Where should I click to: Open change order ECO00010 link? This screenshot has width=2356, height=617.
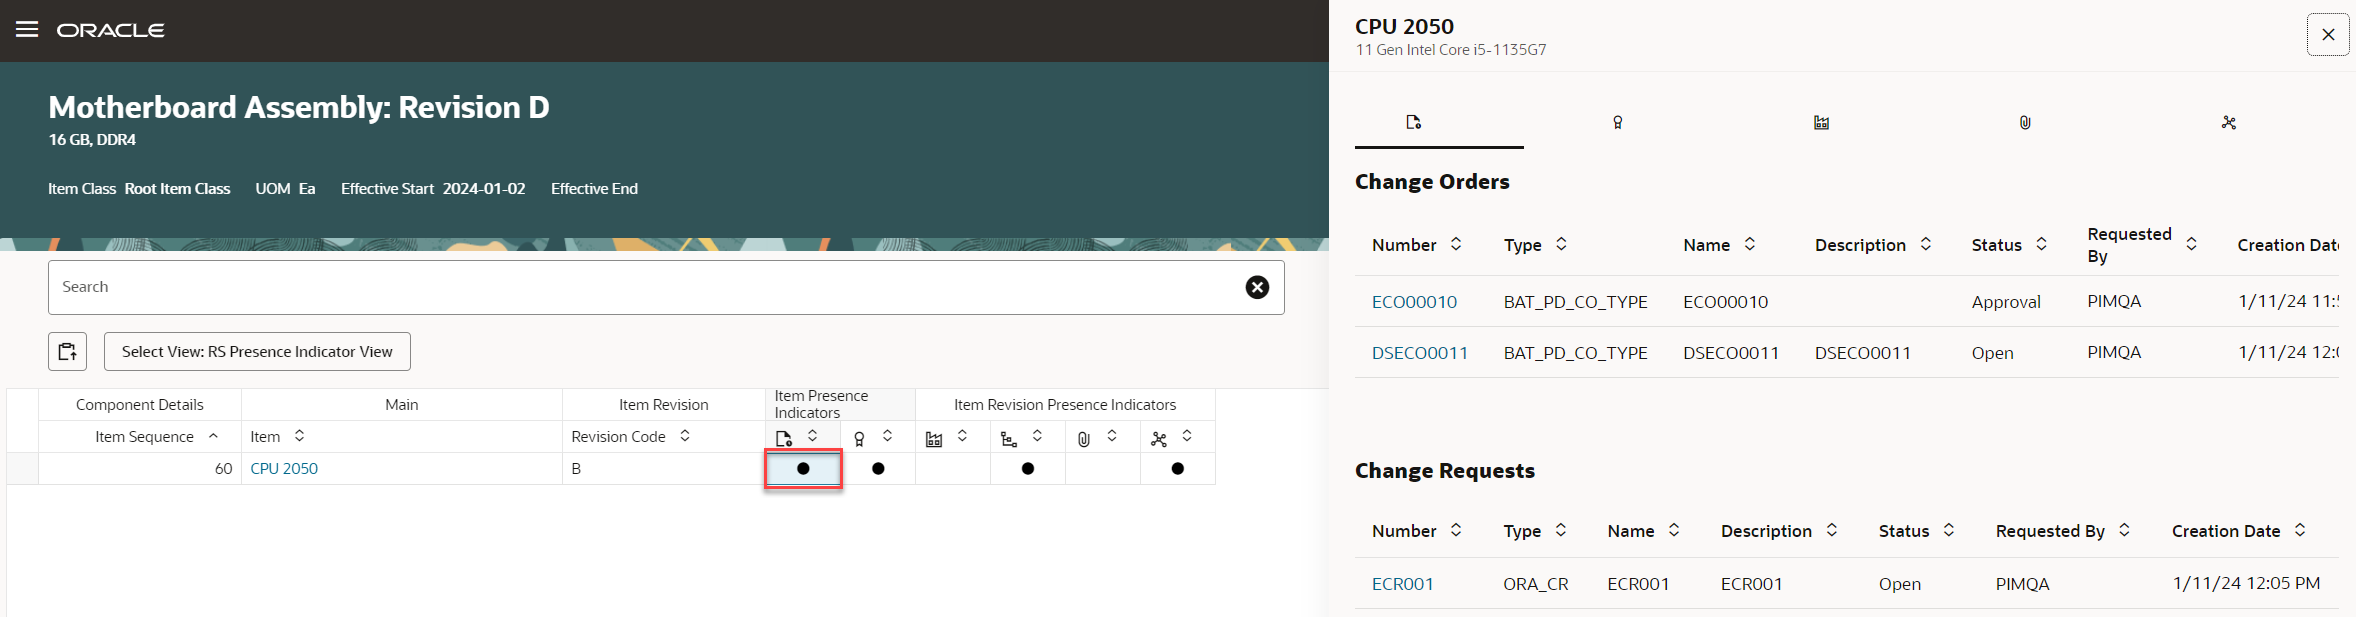1414,302
